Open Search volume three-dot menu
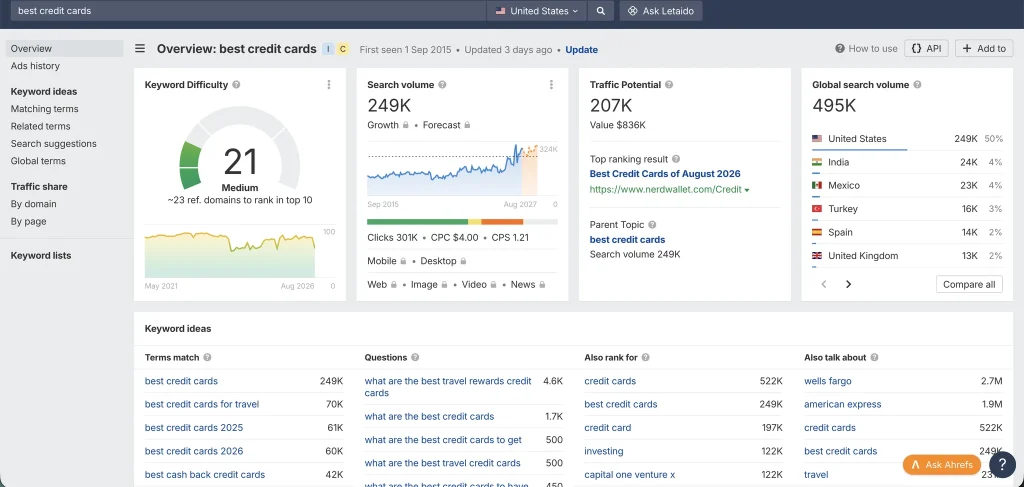Screen dimensions: 1024x487 (x=551, y=85)
